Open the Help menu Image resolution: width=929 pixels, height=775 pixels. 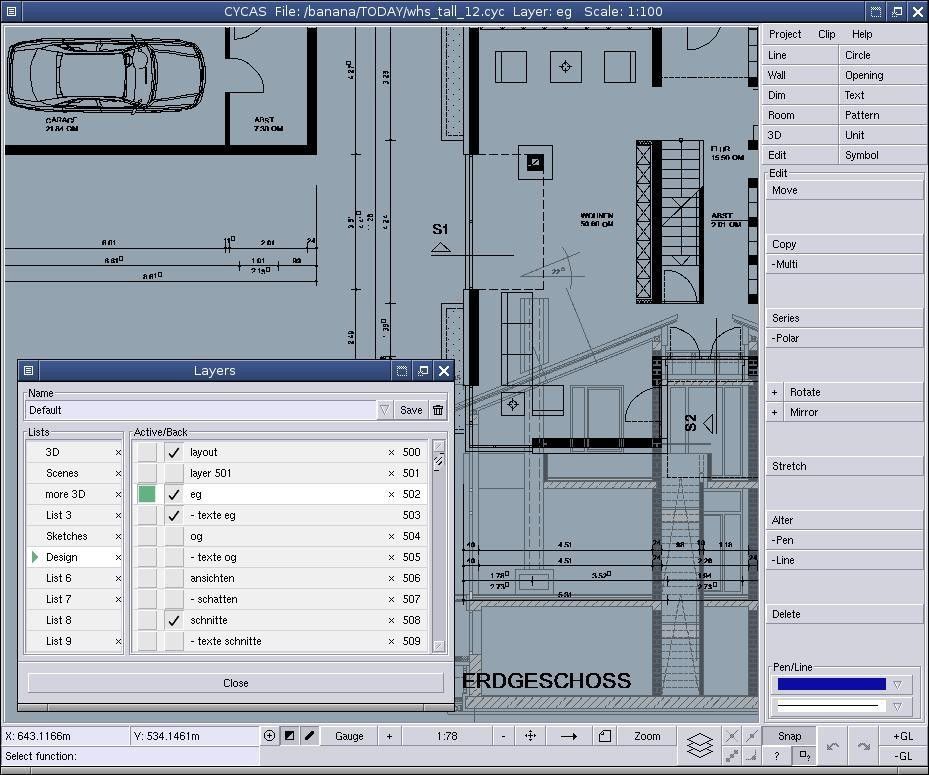(862, 33)
